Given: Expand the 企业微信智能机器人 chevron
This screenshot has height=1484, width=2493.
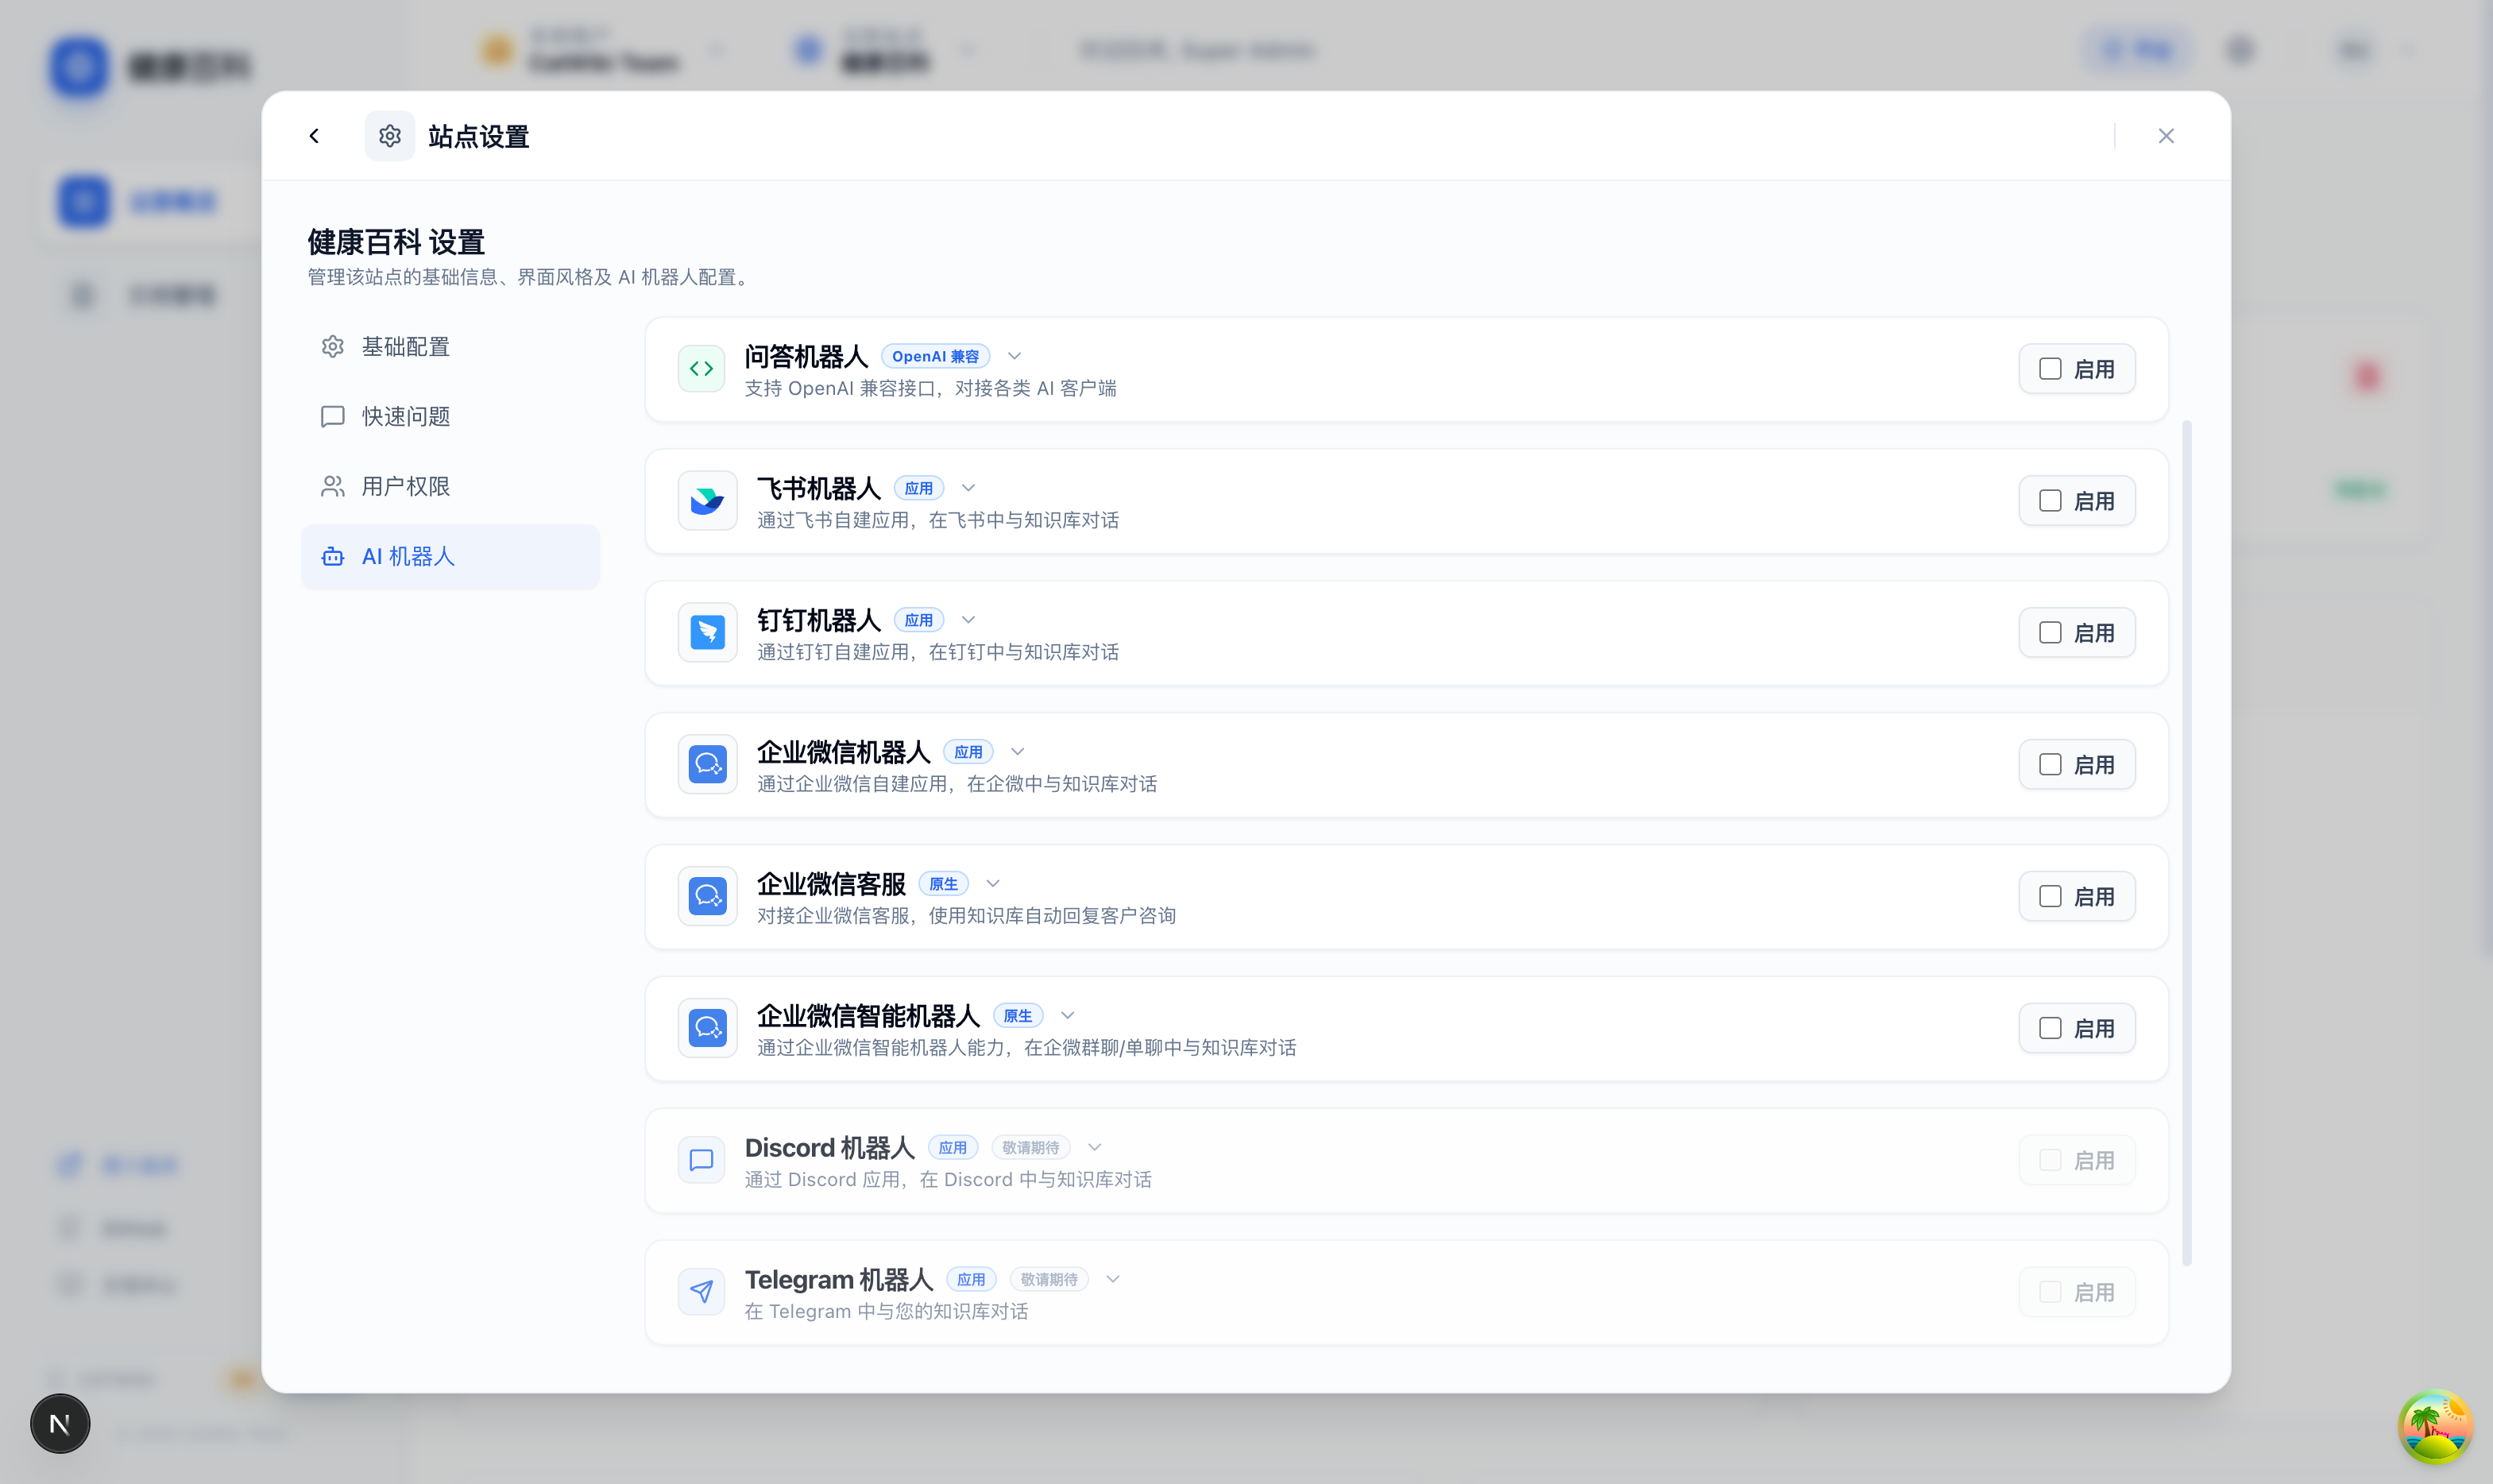Looking at the screenshot, I should (x=1066, y=1015).
